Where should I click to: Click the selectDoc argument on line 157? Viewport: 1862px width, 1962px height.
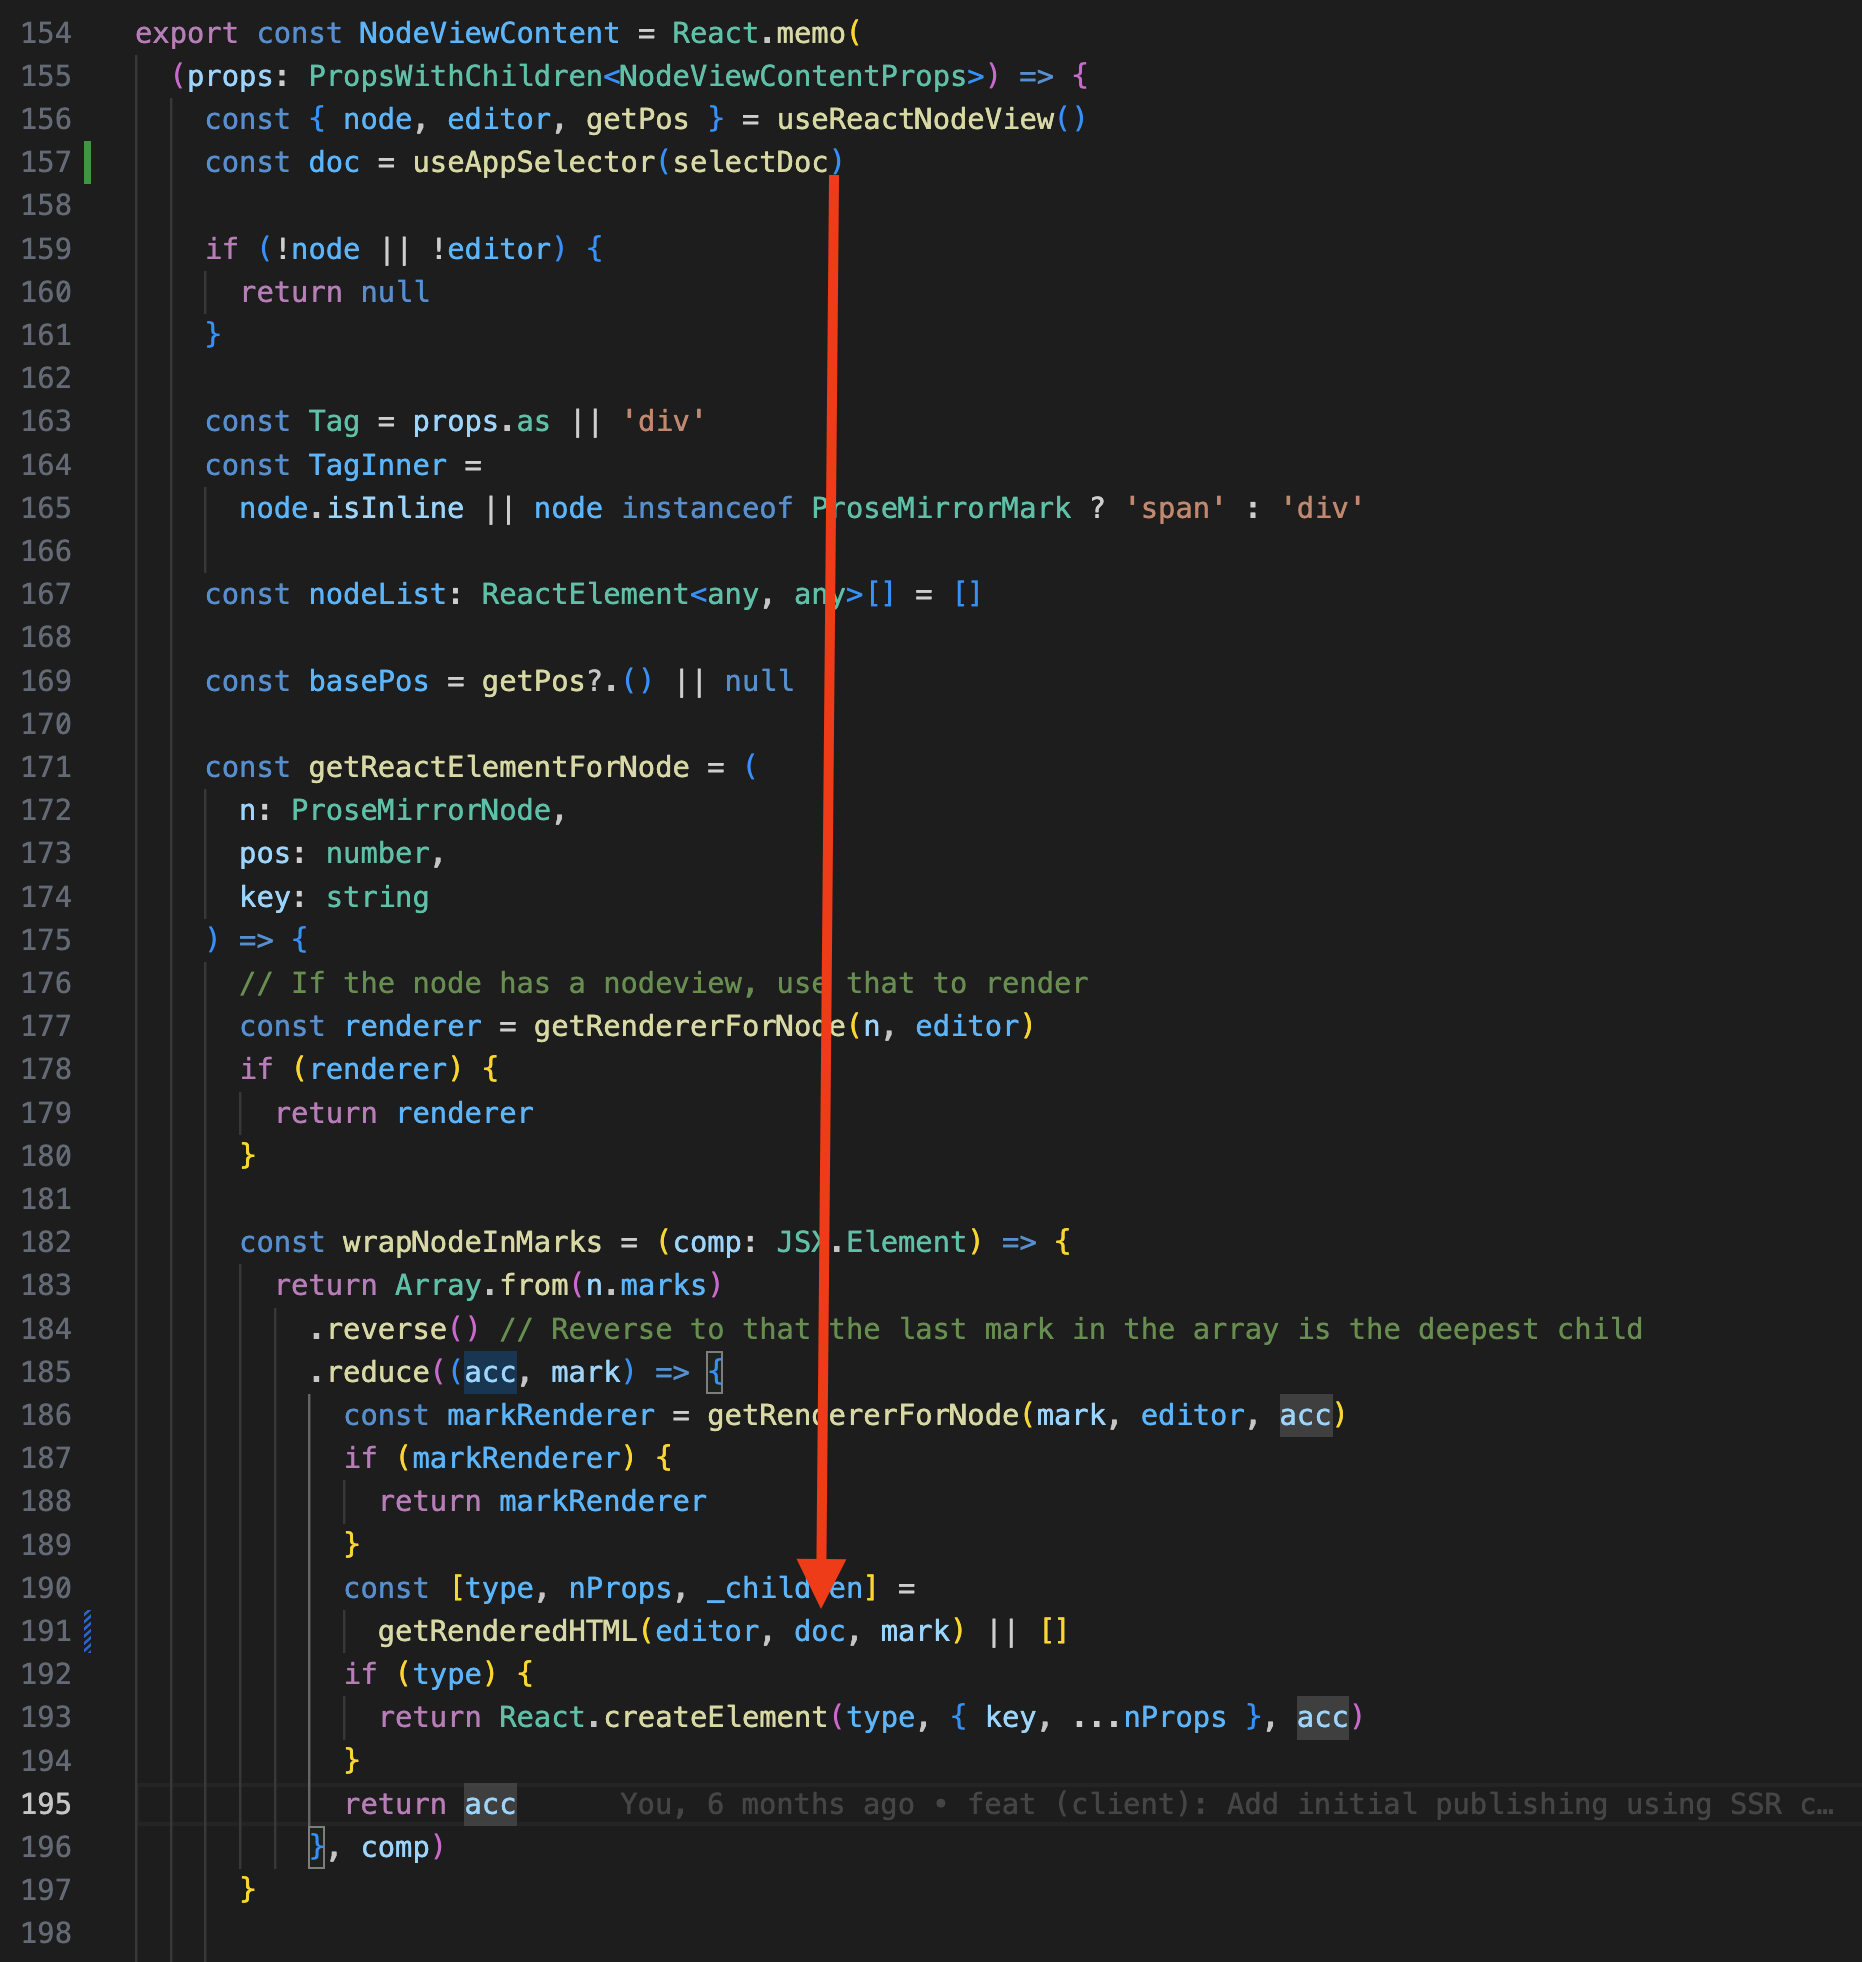click(x=750, y=162)
